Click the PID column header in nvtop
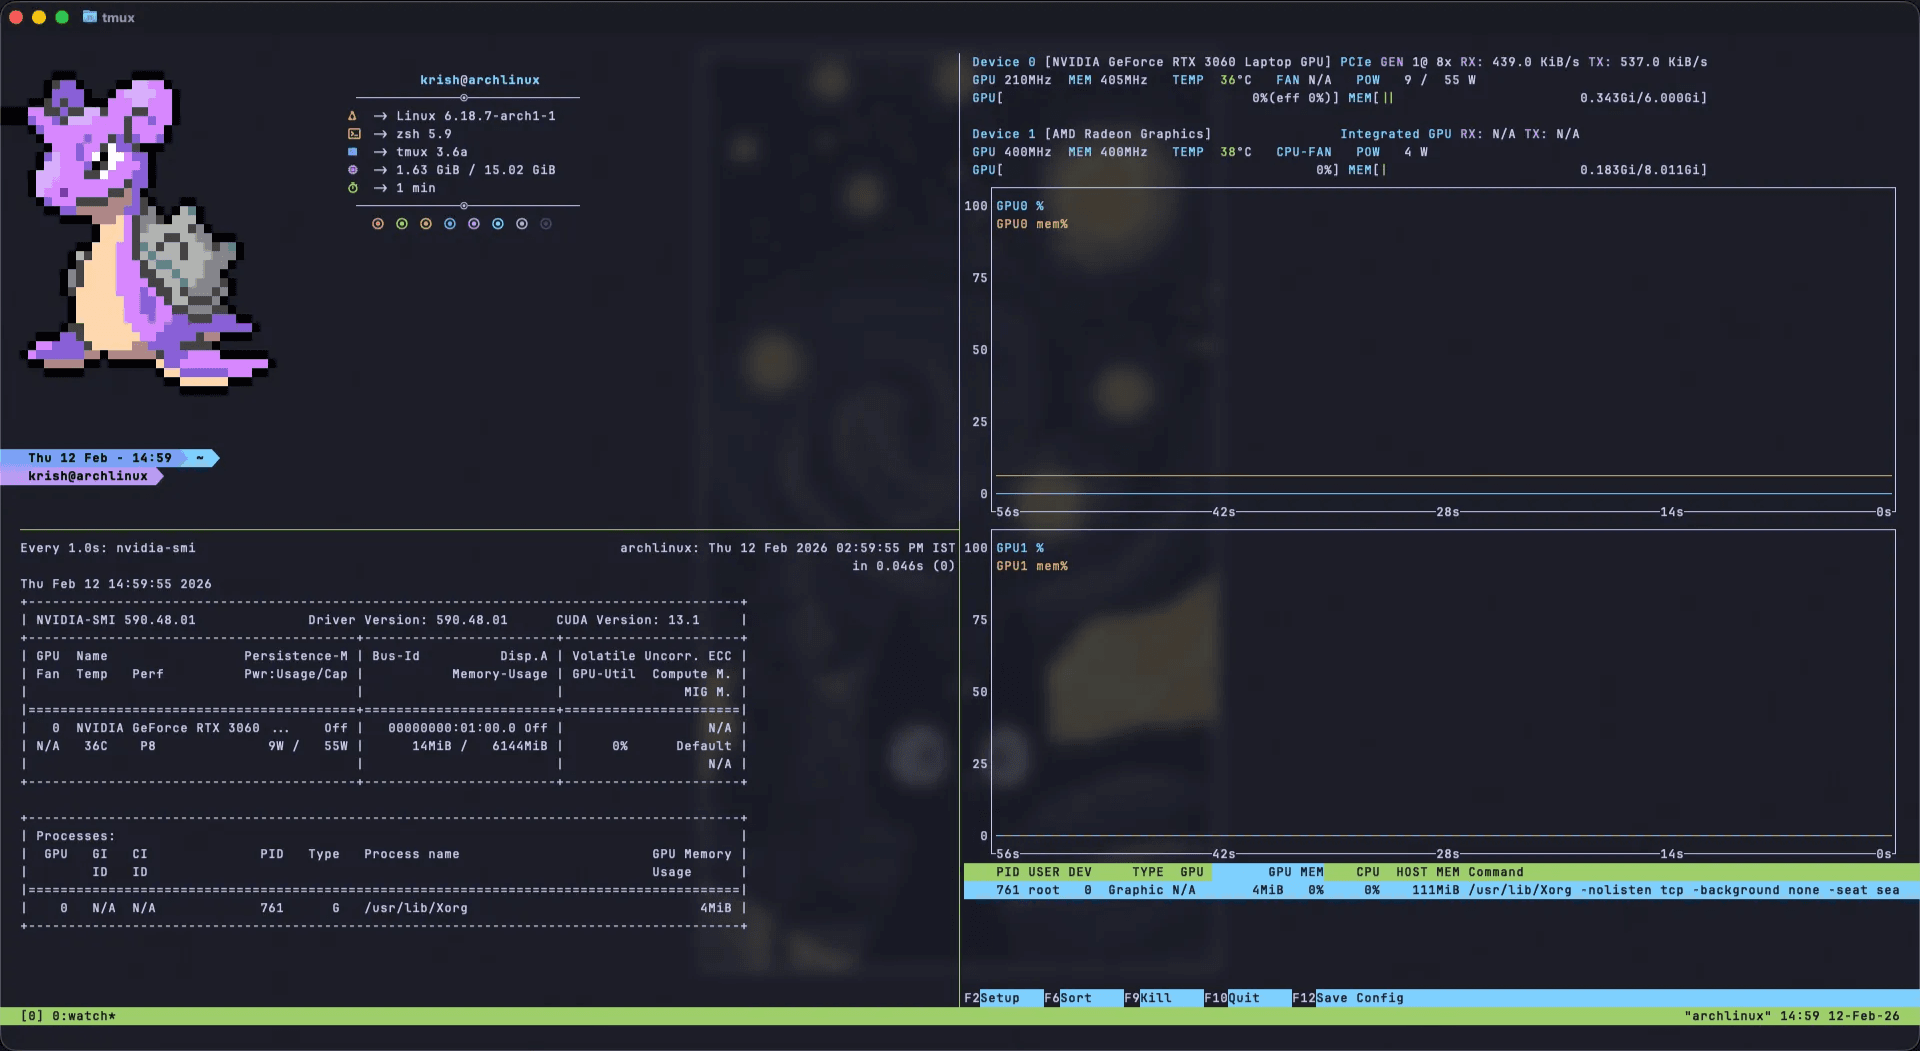 [1008, 872]
